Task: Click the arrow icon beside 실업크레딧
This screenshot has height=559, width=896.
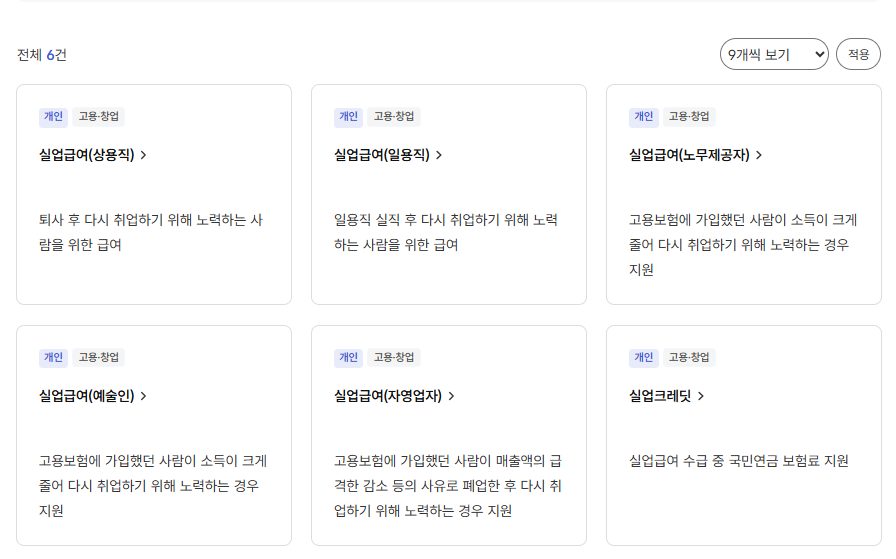Action: [701, 396]
